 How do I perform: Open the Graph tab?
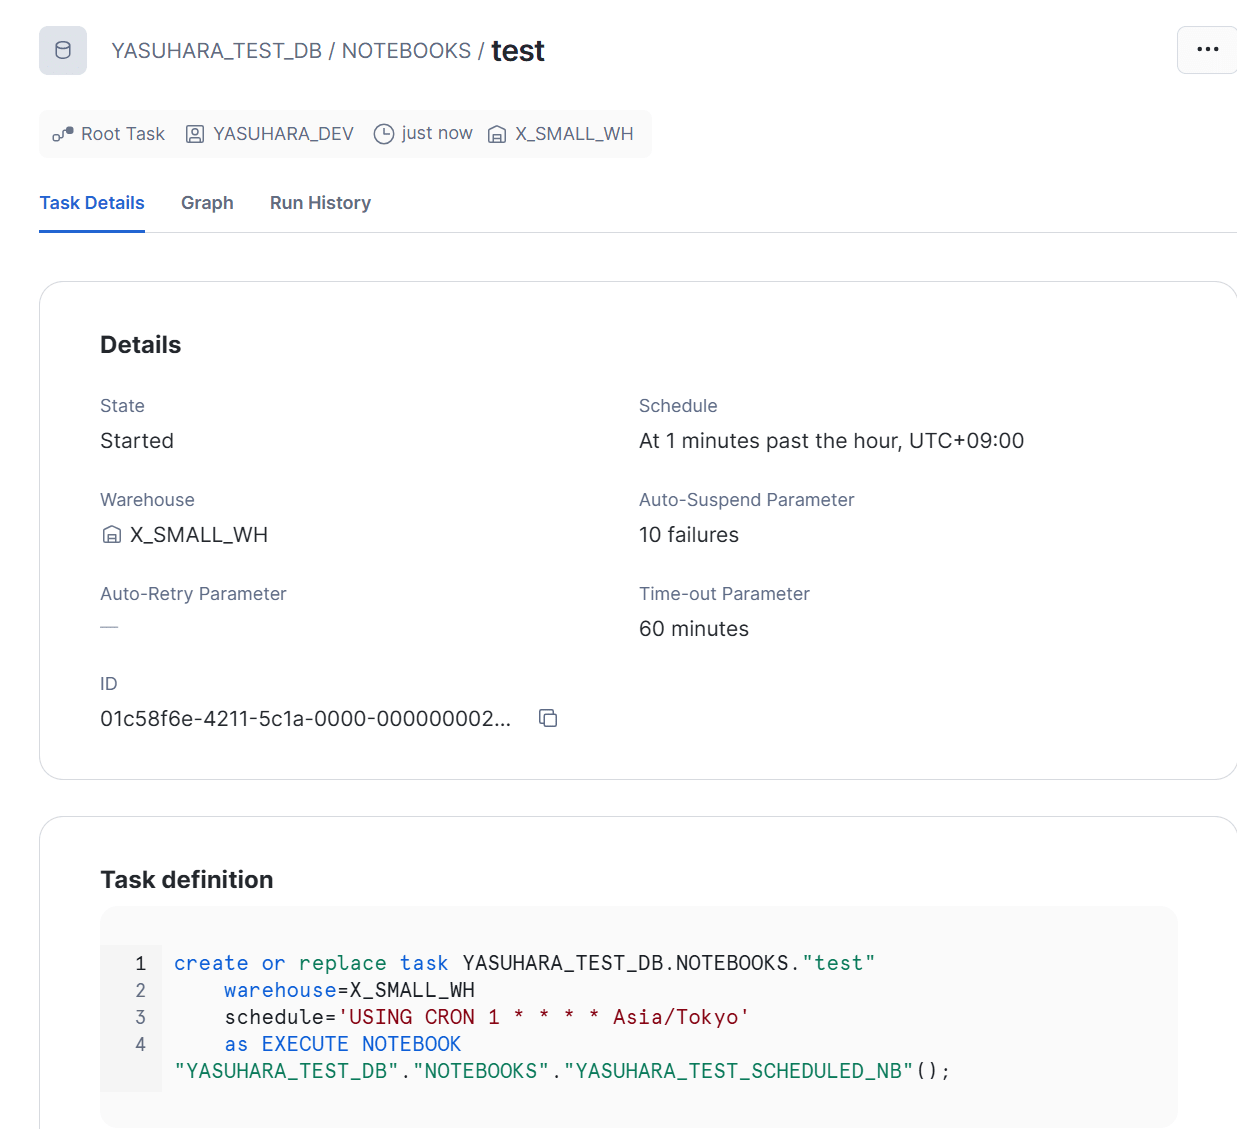[x=207, y=203]
